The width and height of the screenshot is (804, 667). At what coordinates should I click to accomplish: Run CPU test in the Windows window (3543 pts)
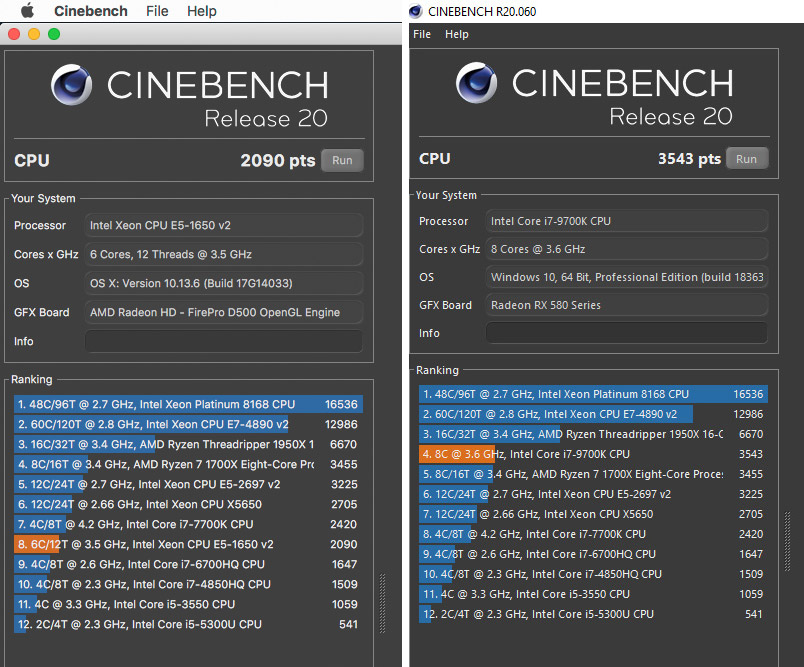747,158
